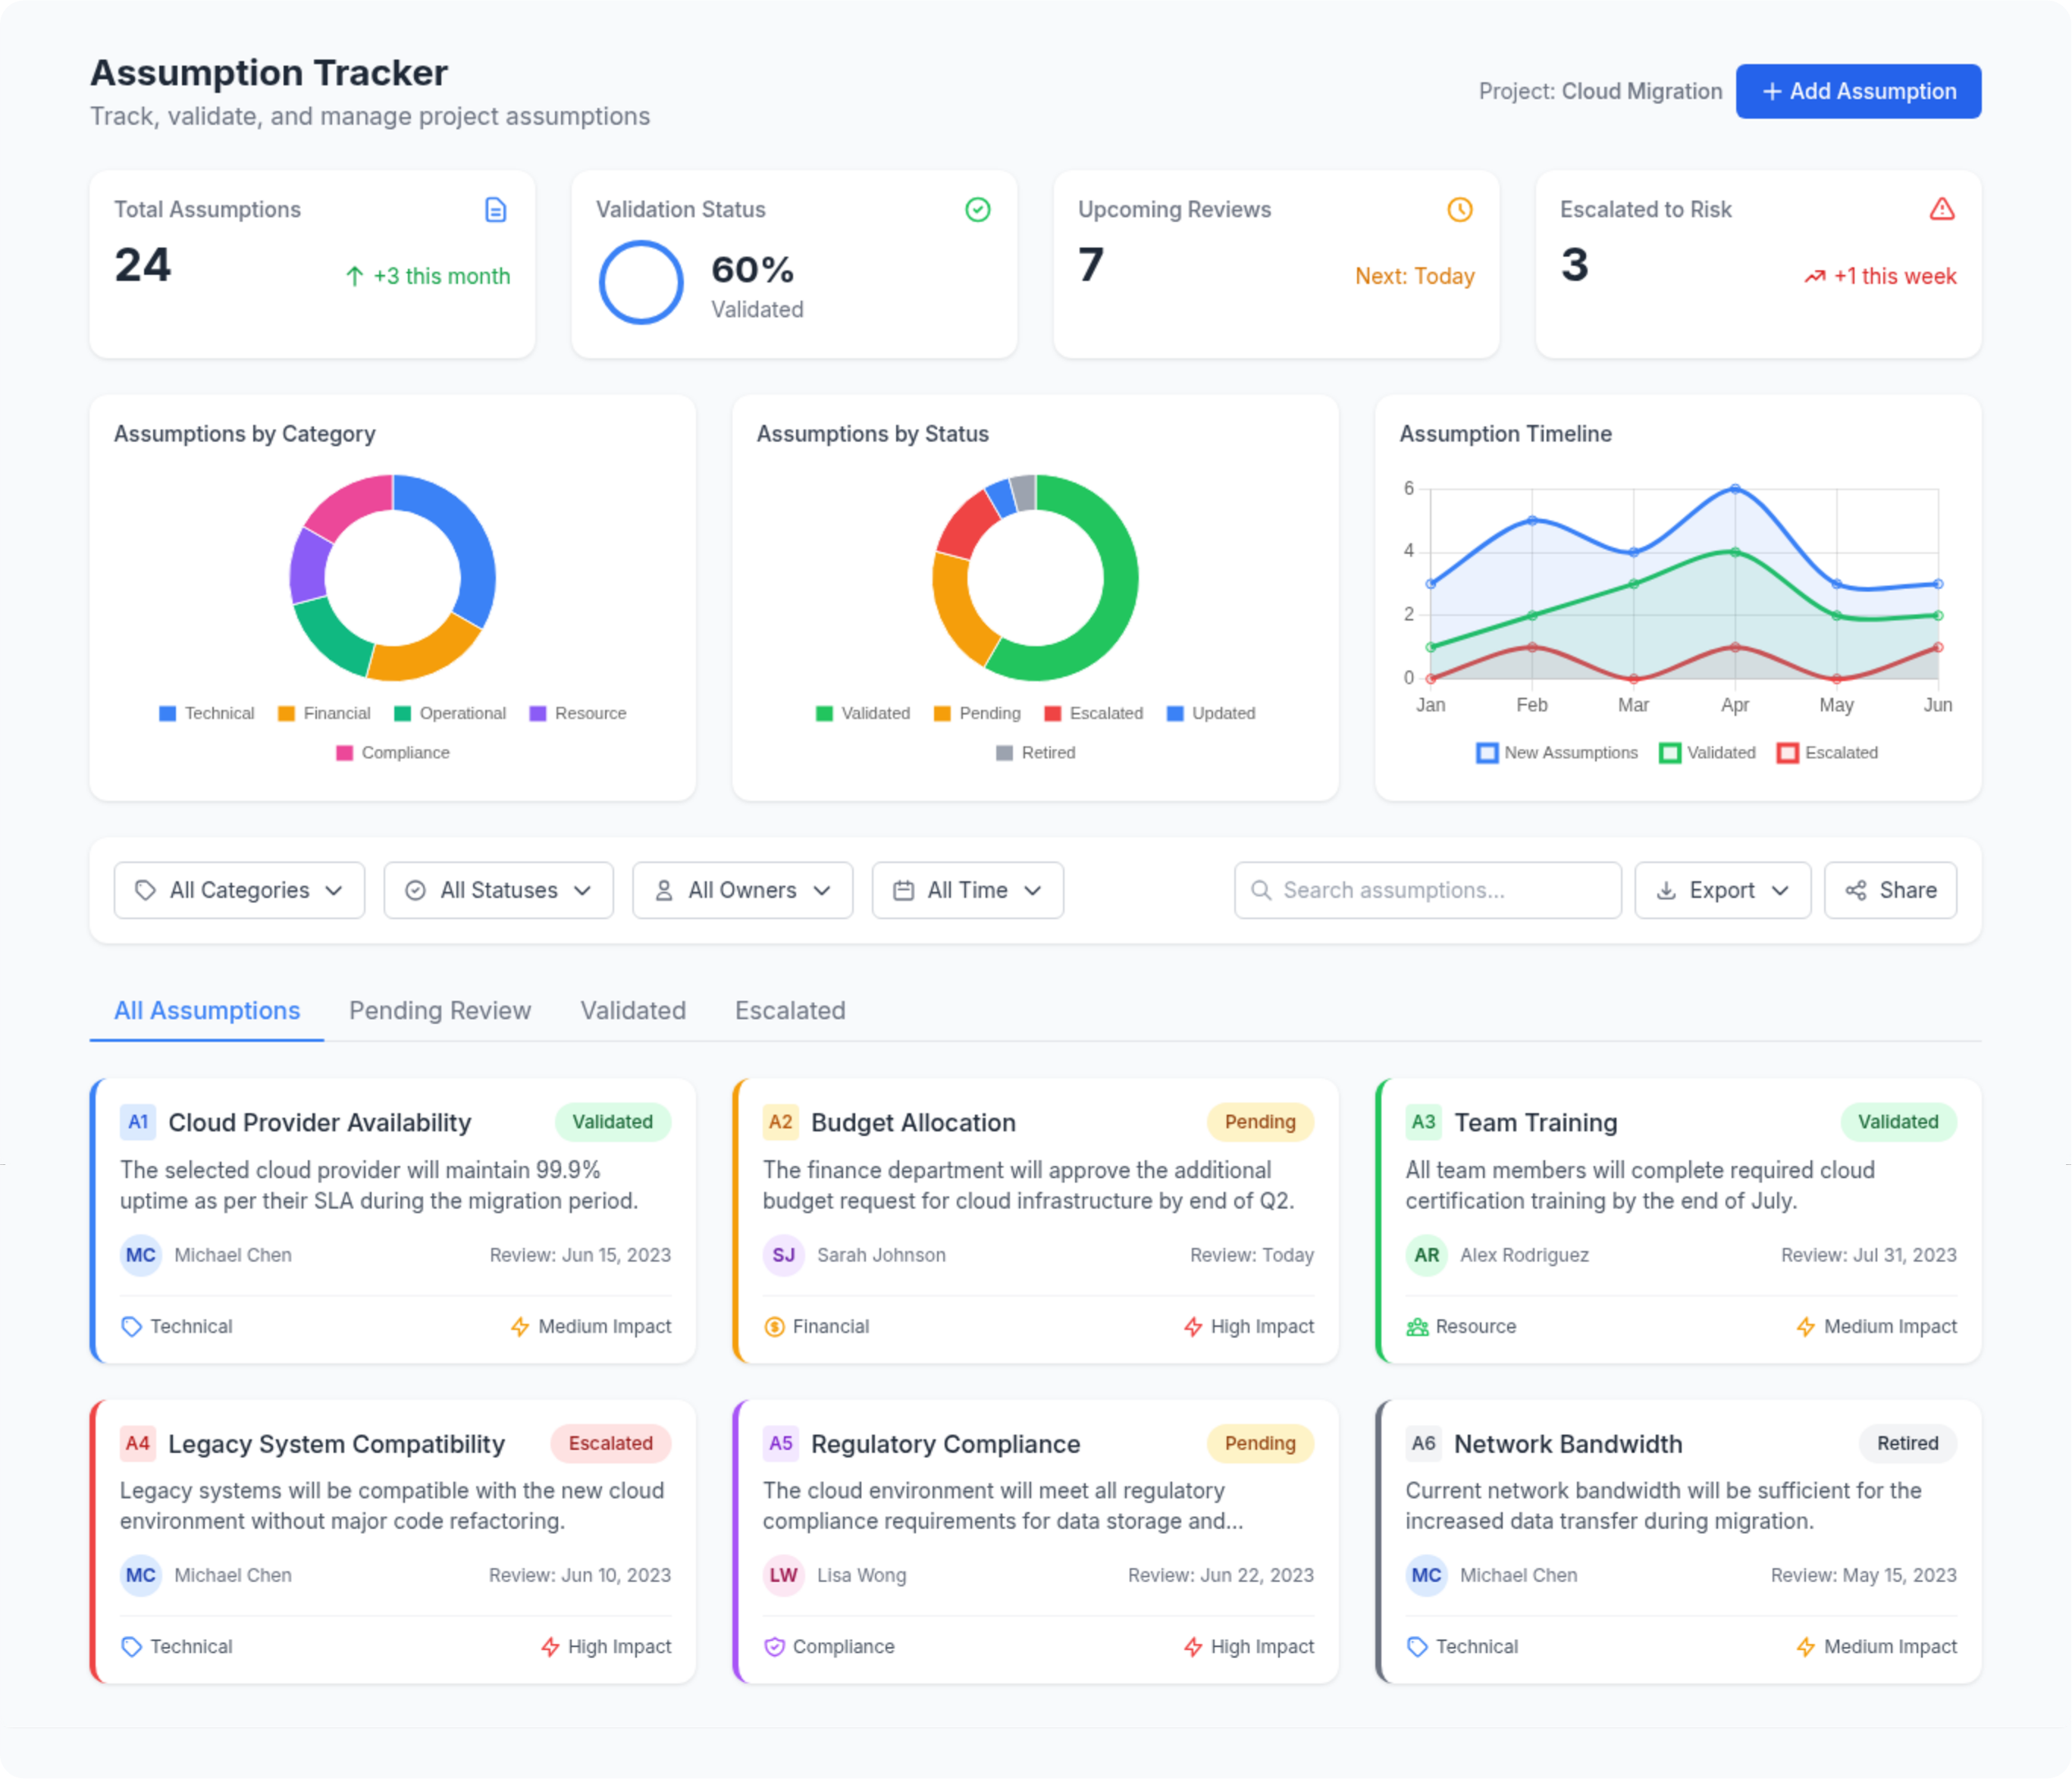Open the All Categories dropdown
The image size is (2072, 1779).
pos(239,890)
